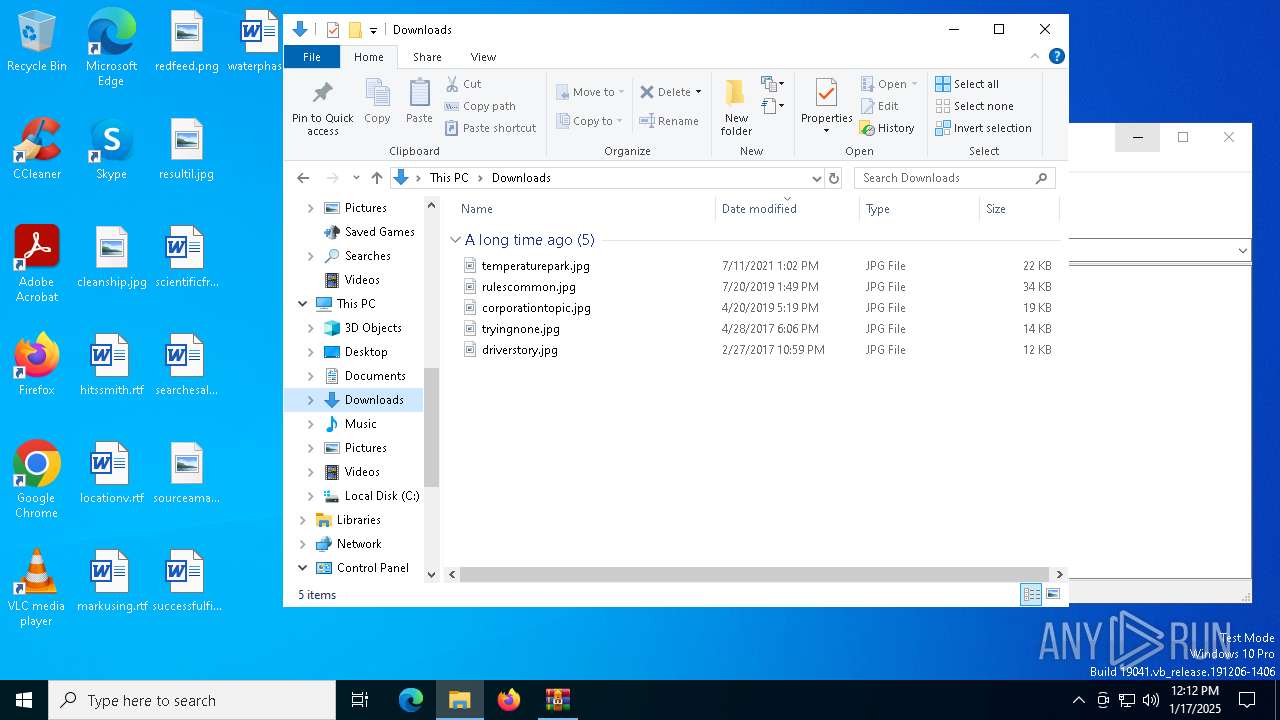
Task: Open Local Disk (C:) in navigation pane
Action: pyautogui.click(x=381, y=496)
